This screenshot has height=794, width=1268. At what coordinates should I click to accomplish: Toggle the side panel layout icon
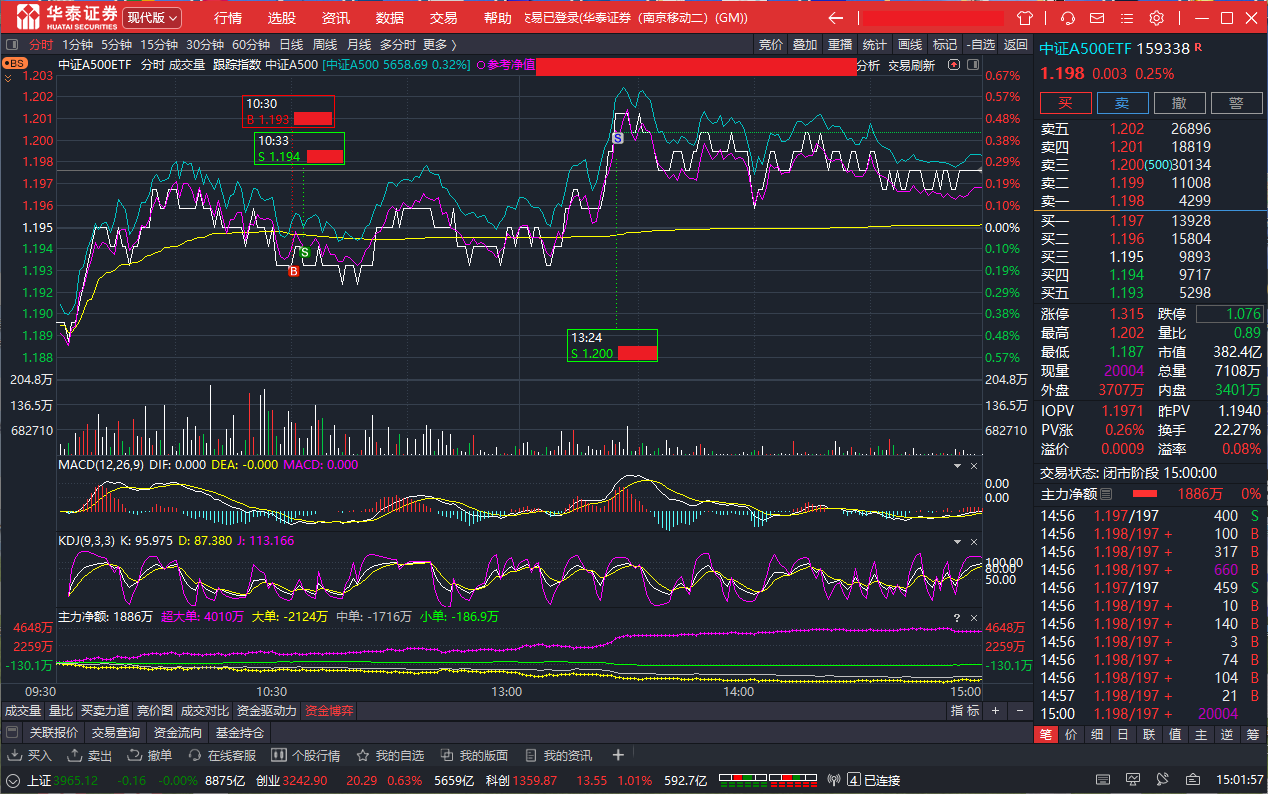(1102, 780)
